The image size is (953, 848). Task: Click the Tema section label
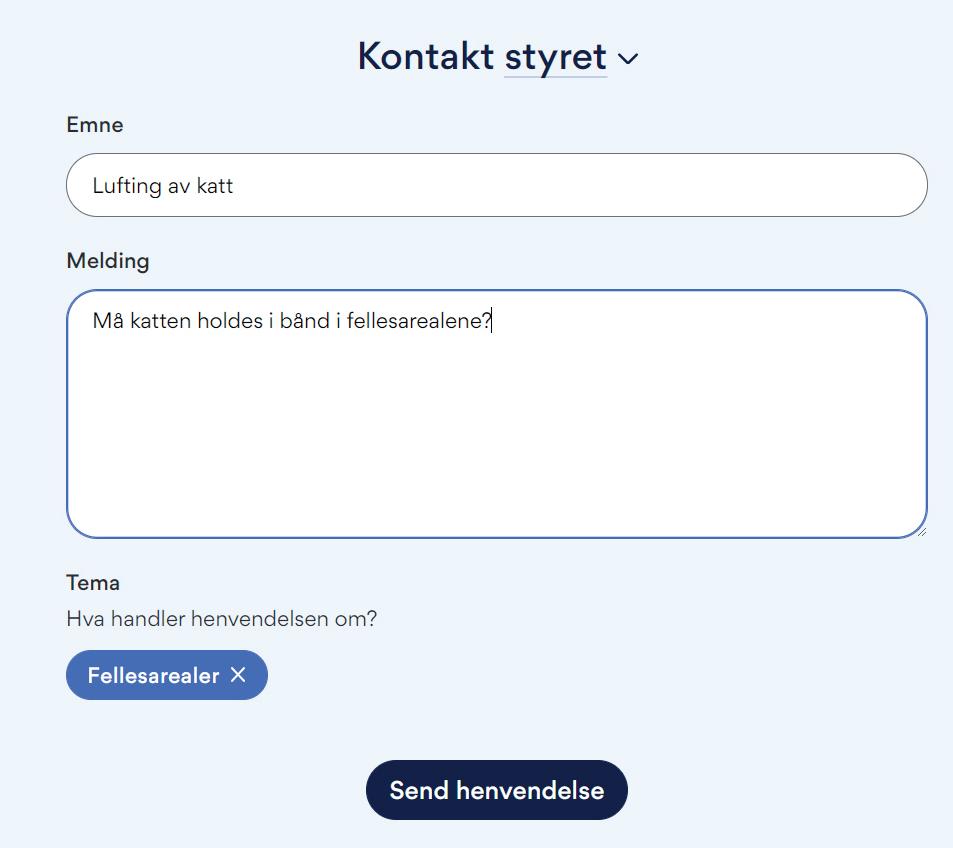point(93,582)
